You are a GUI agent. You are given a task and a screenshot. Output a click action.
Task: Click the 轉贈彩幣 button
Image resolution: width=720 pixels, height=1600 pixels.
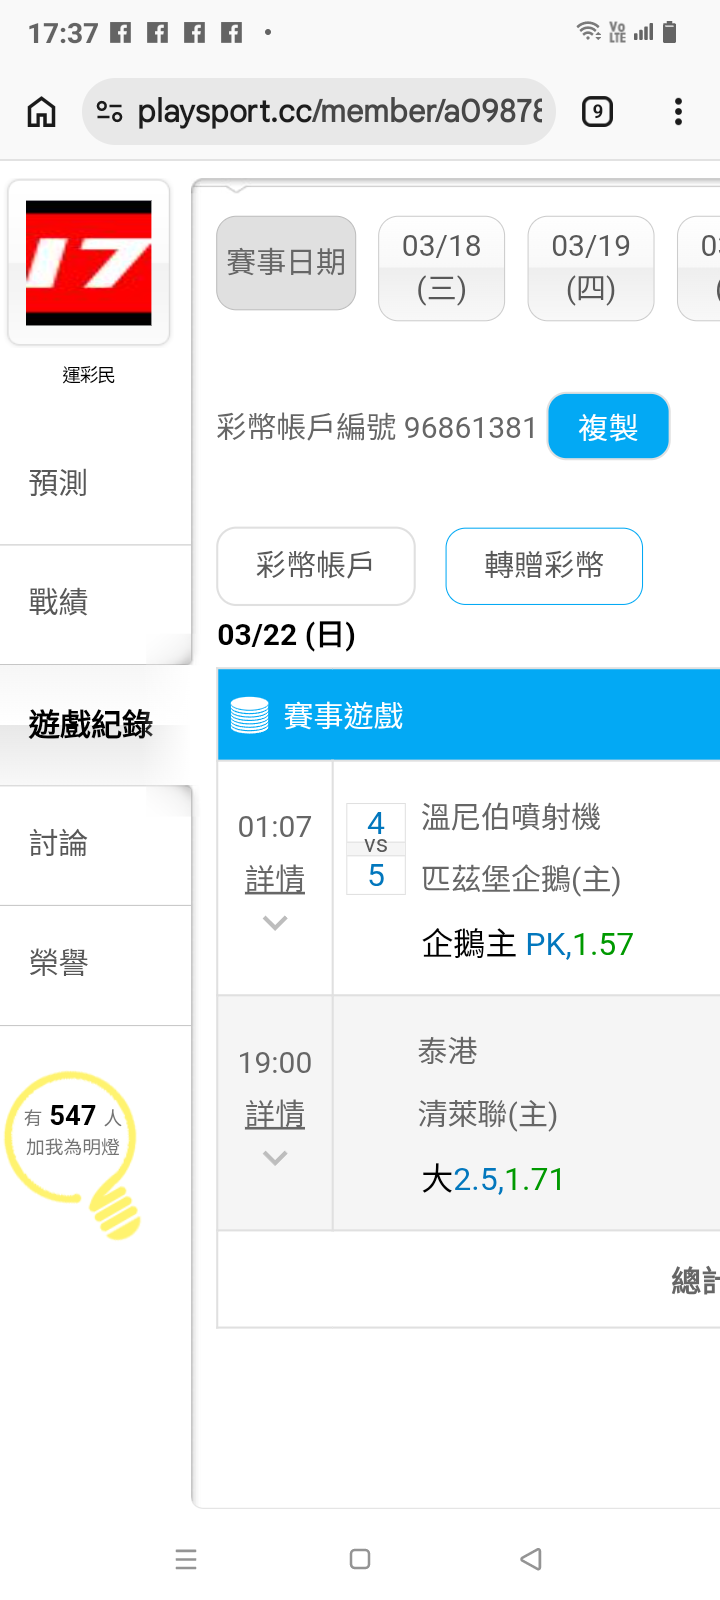pyautogui.click(x=544, y=566)
